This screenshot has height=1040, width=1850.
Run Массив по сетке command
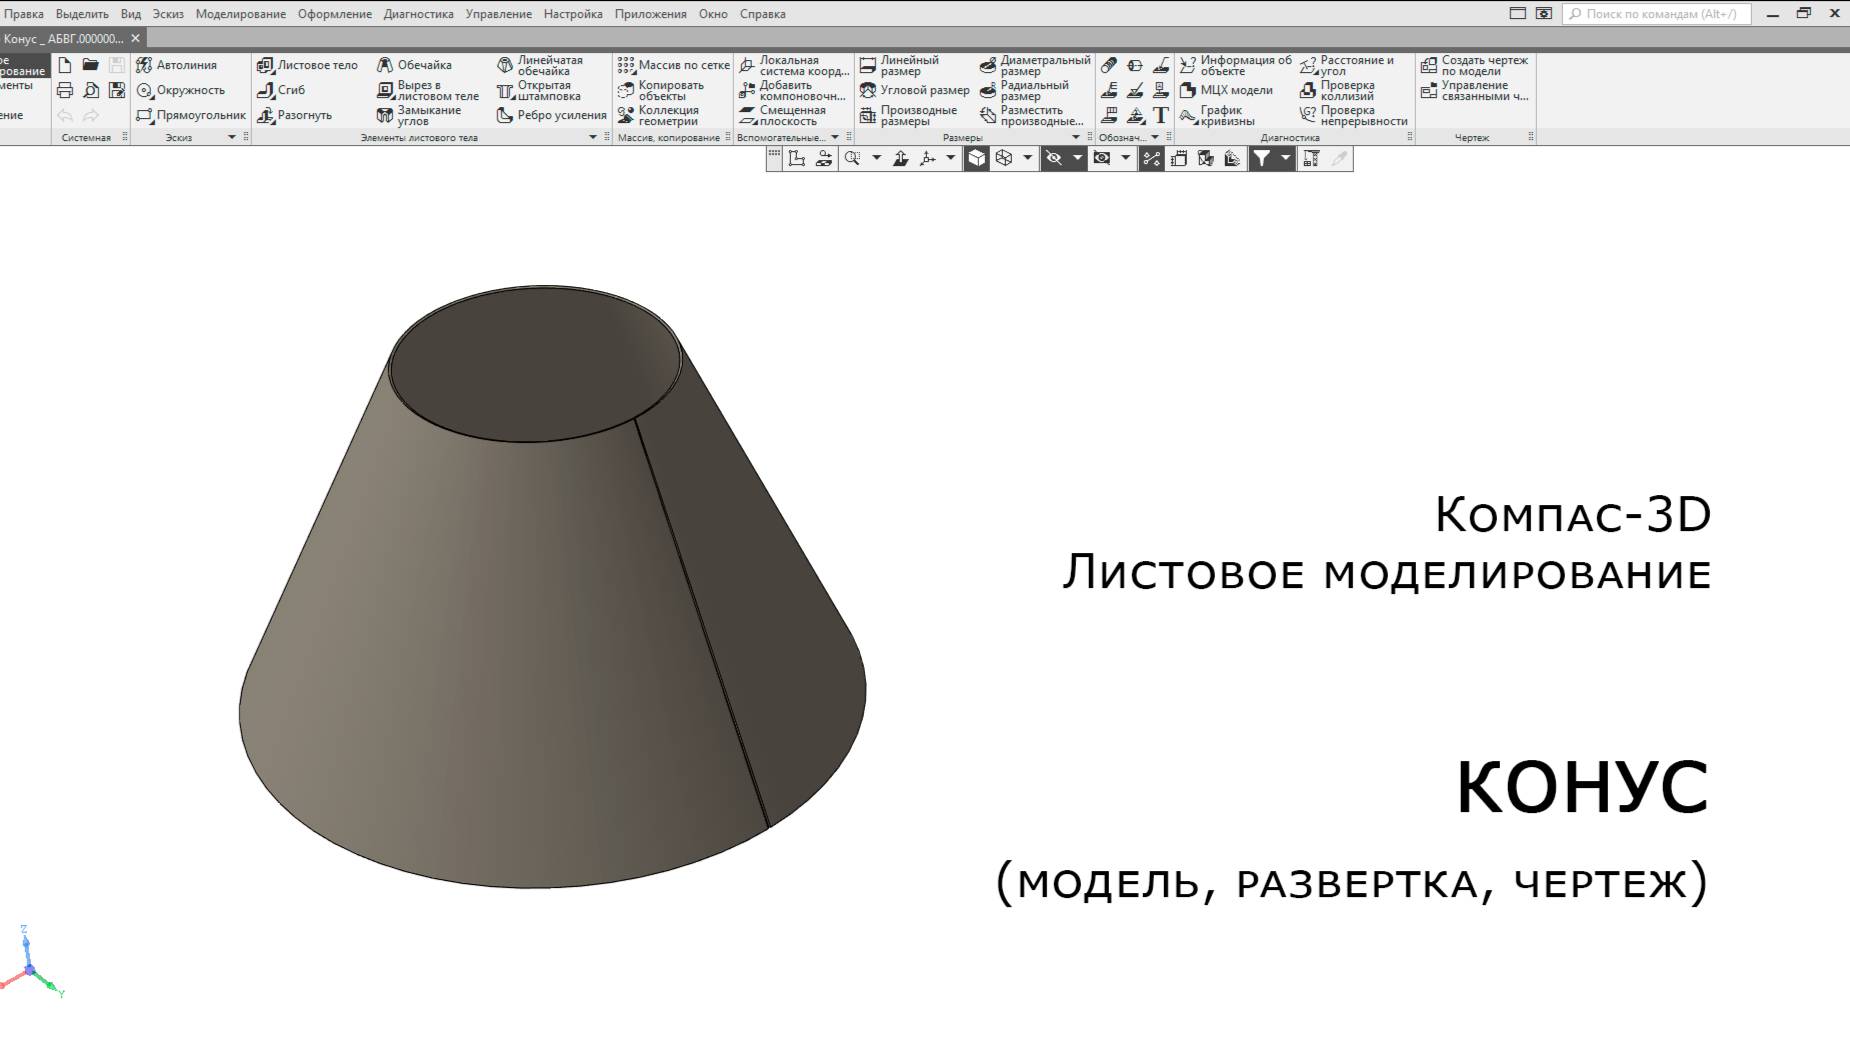pos(673,65)
